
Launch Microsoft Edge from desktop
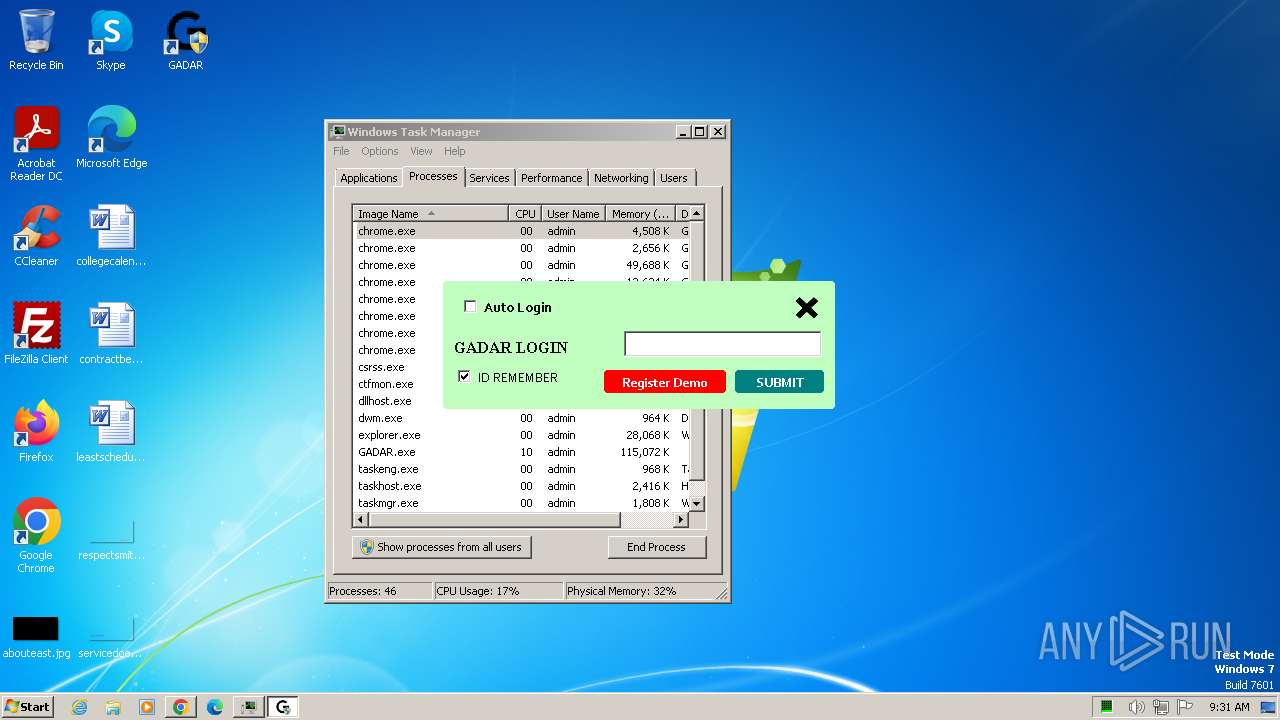coord(111,137)
